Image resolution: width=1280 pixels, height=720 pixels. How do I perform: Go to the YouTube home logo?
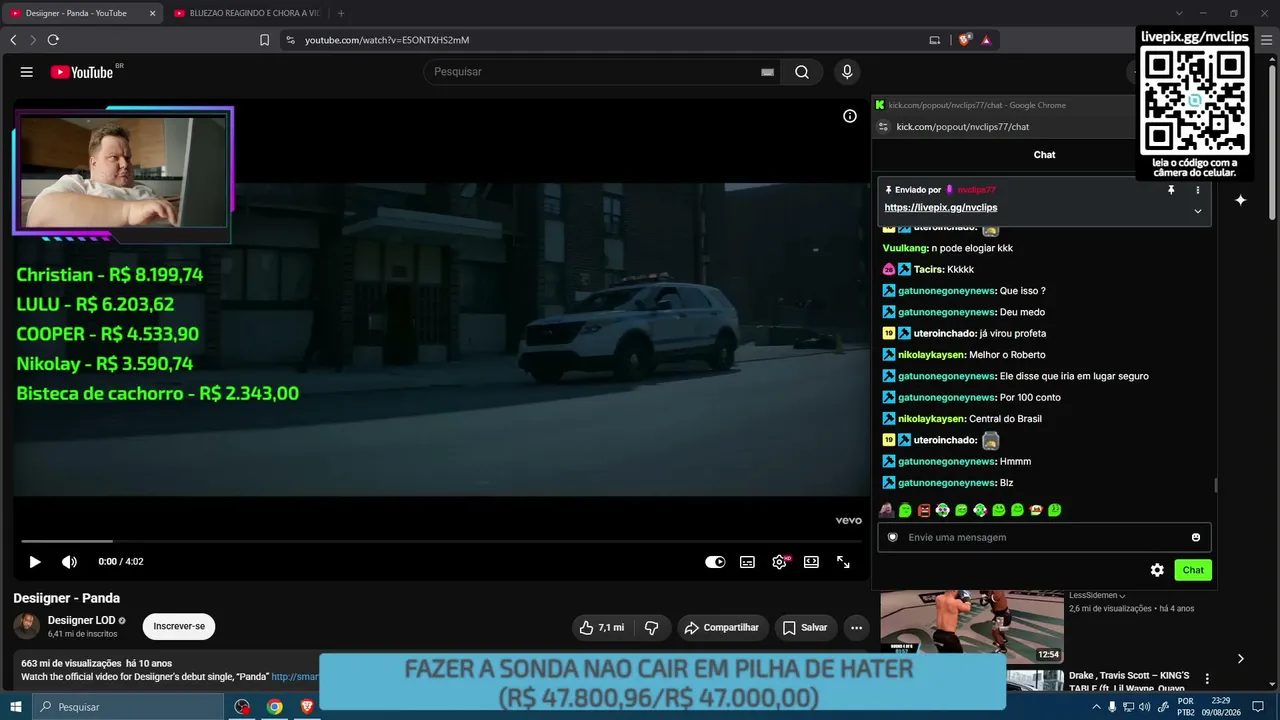coord(81,72)
